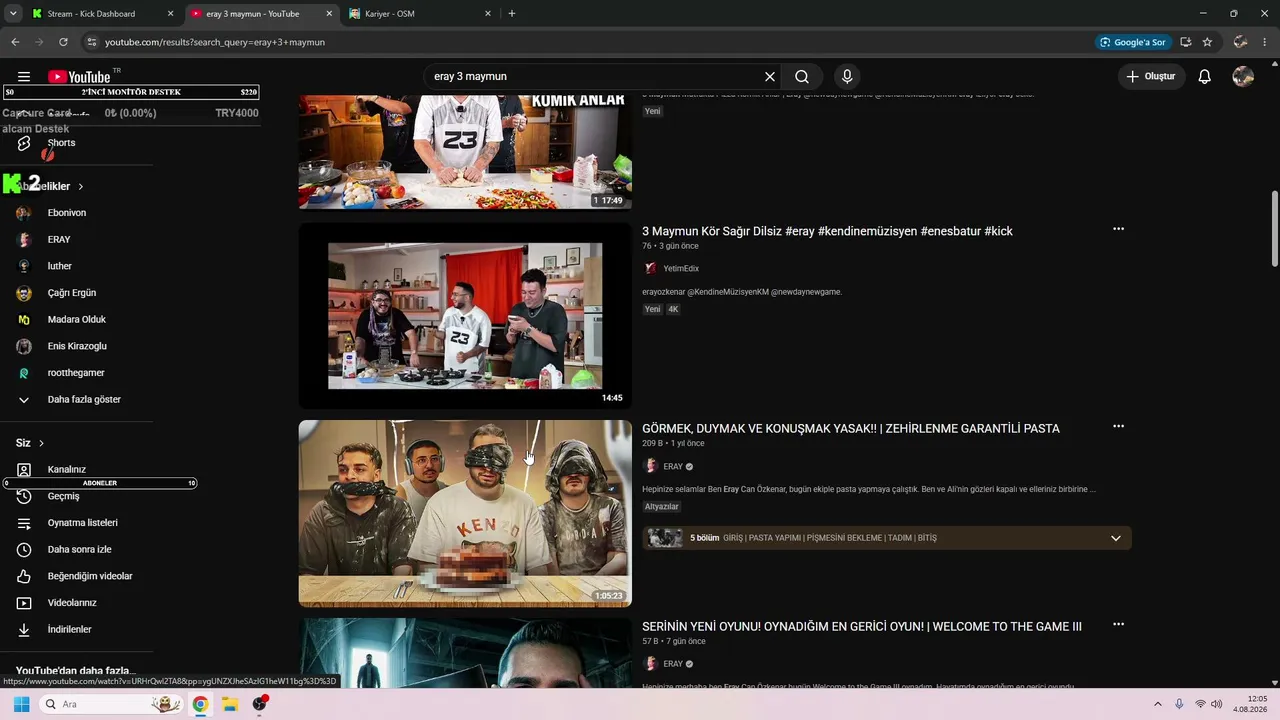Run the search with the magnifier button
The image size is (1280, 720).
(x=802, y=77)
